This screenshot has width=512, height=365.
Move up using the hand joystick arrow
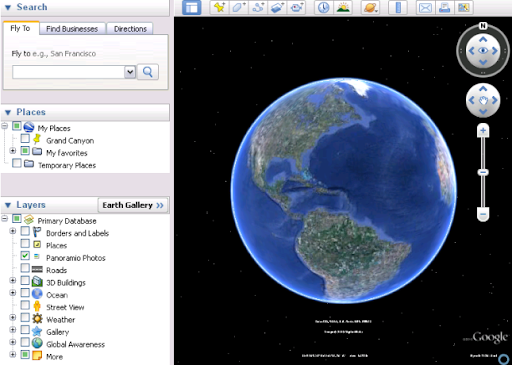click(483, 89)
